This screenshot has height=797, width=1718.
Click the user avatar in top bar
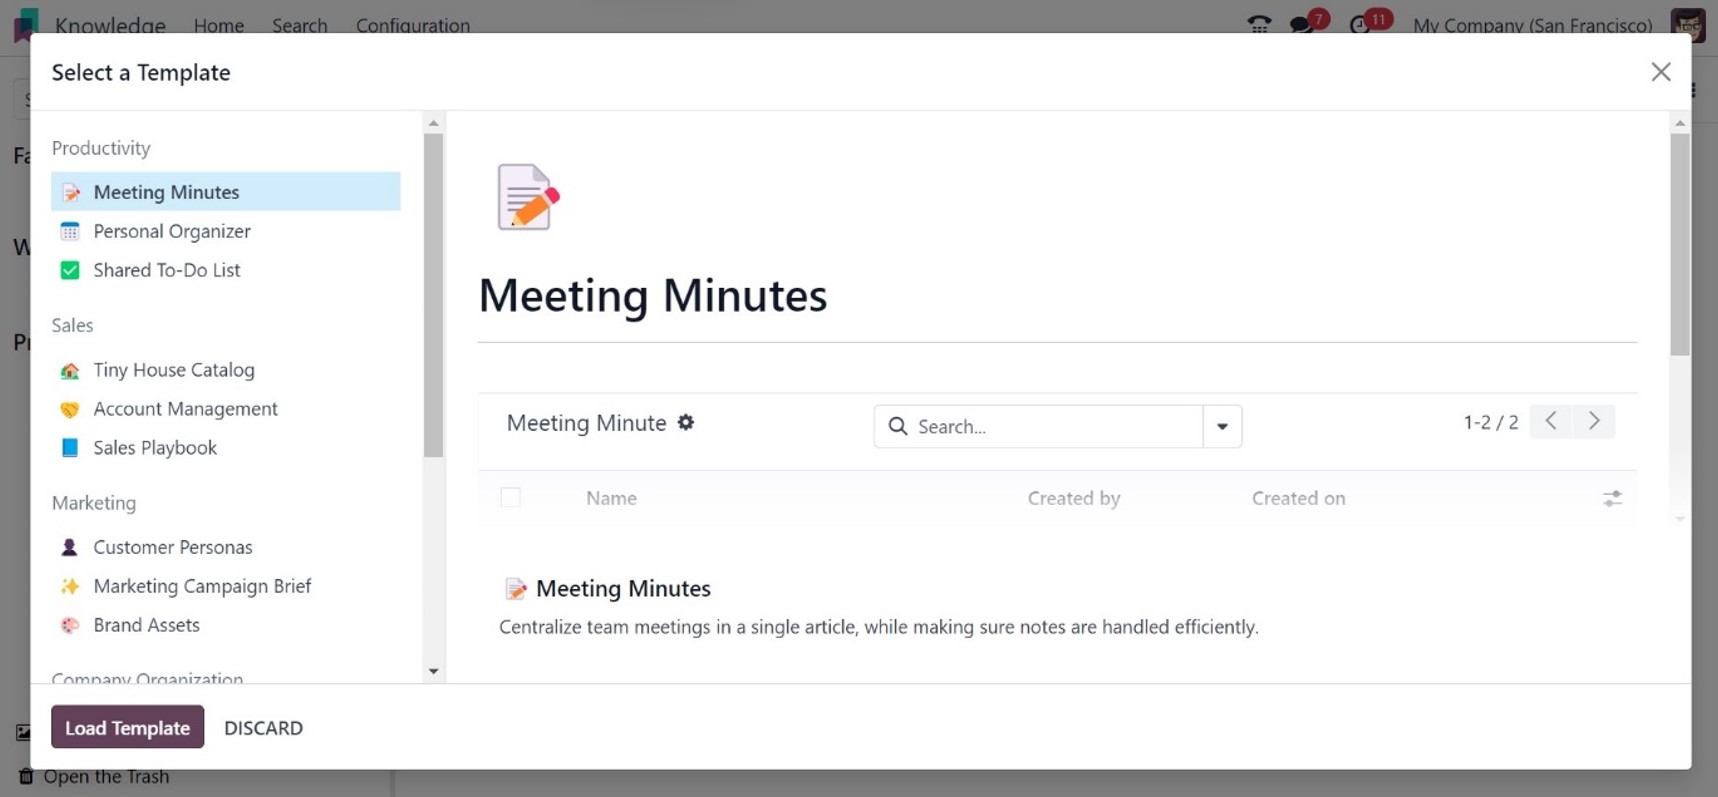tap(1687, 24)
